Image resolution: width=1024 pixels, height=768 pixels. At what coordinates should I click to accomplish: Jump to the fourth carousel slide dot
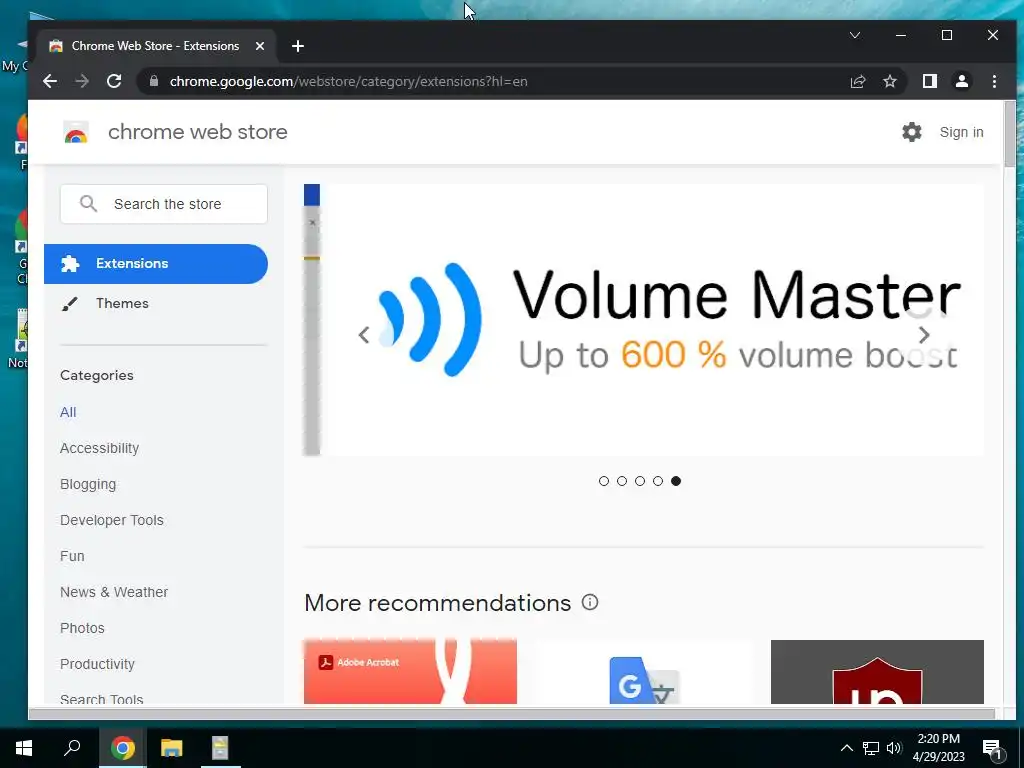pyautogui.click(x=658, y=481)
